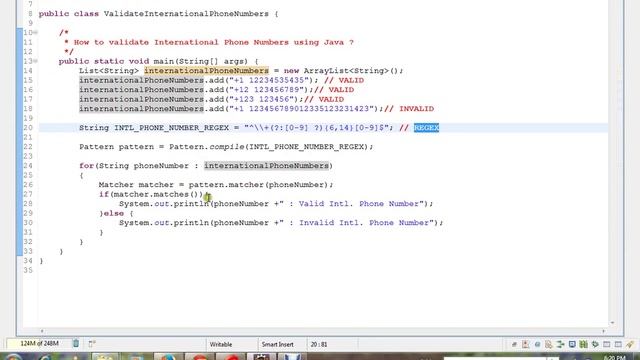Click 'new ArrayList<String>()' on line 14

pyautogui.click(x=341, y=71)
